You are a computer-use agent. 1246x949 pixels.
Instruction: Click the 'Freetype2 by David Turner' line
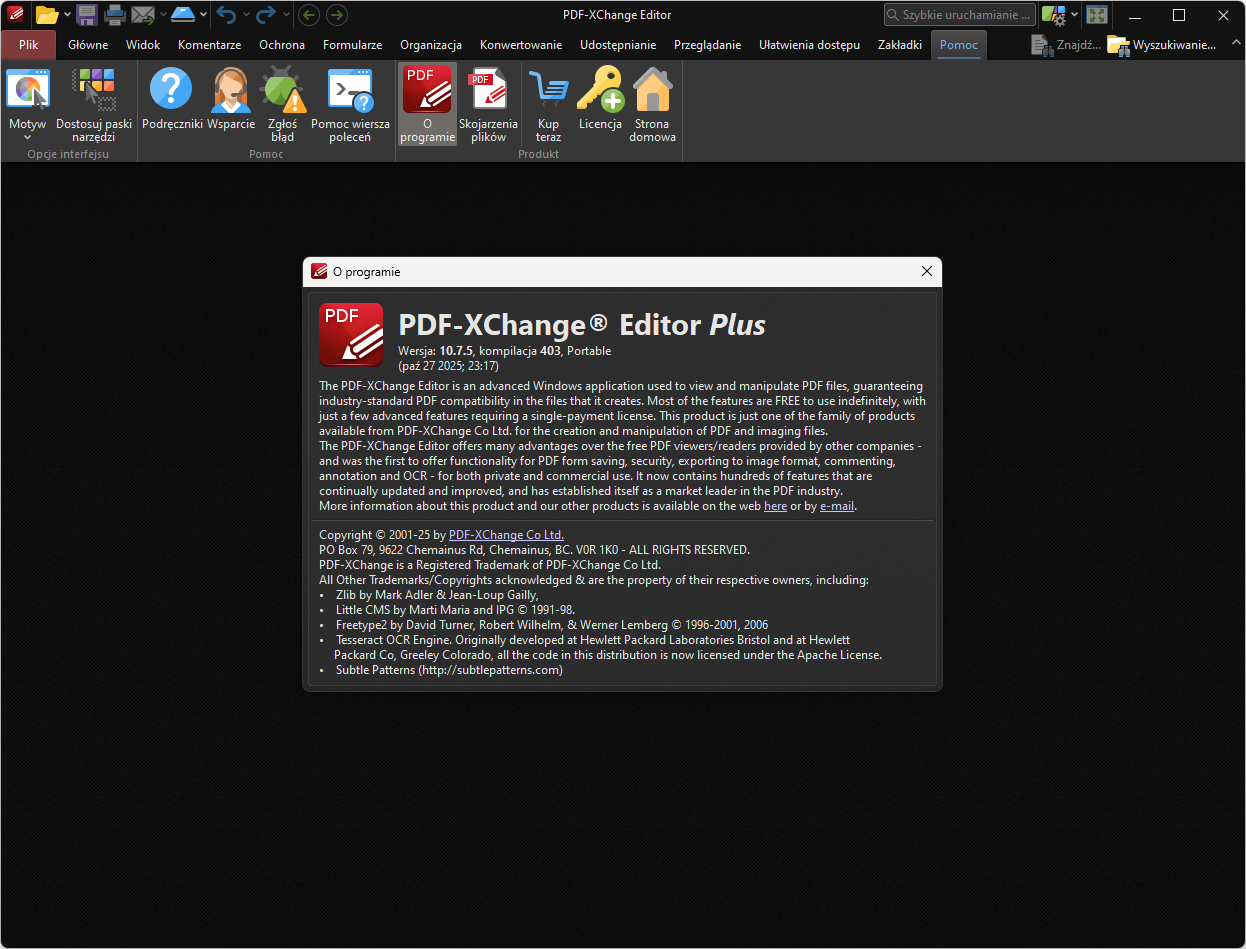[x=552, y=624]
